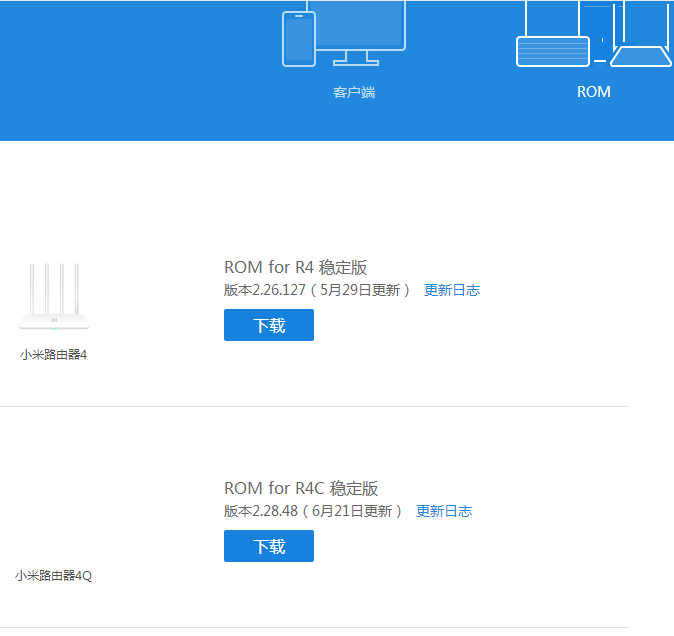The width and height of the screenshot is (674, 636).
Task: Click the ROM for R4C 稳定版 title
Action: click(301, 488)
